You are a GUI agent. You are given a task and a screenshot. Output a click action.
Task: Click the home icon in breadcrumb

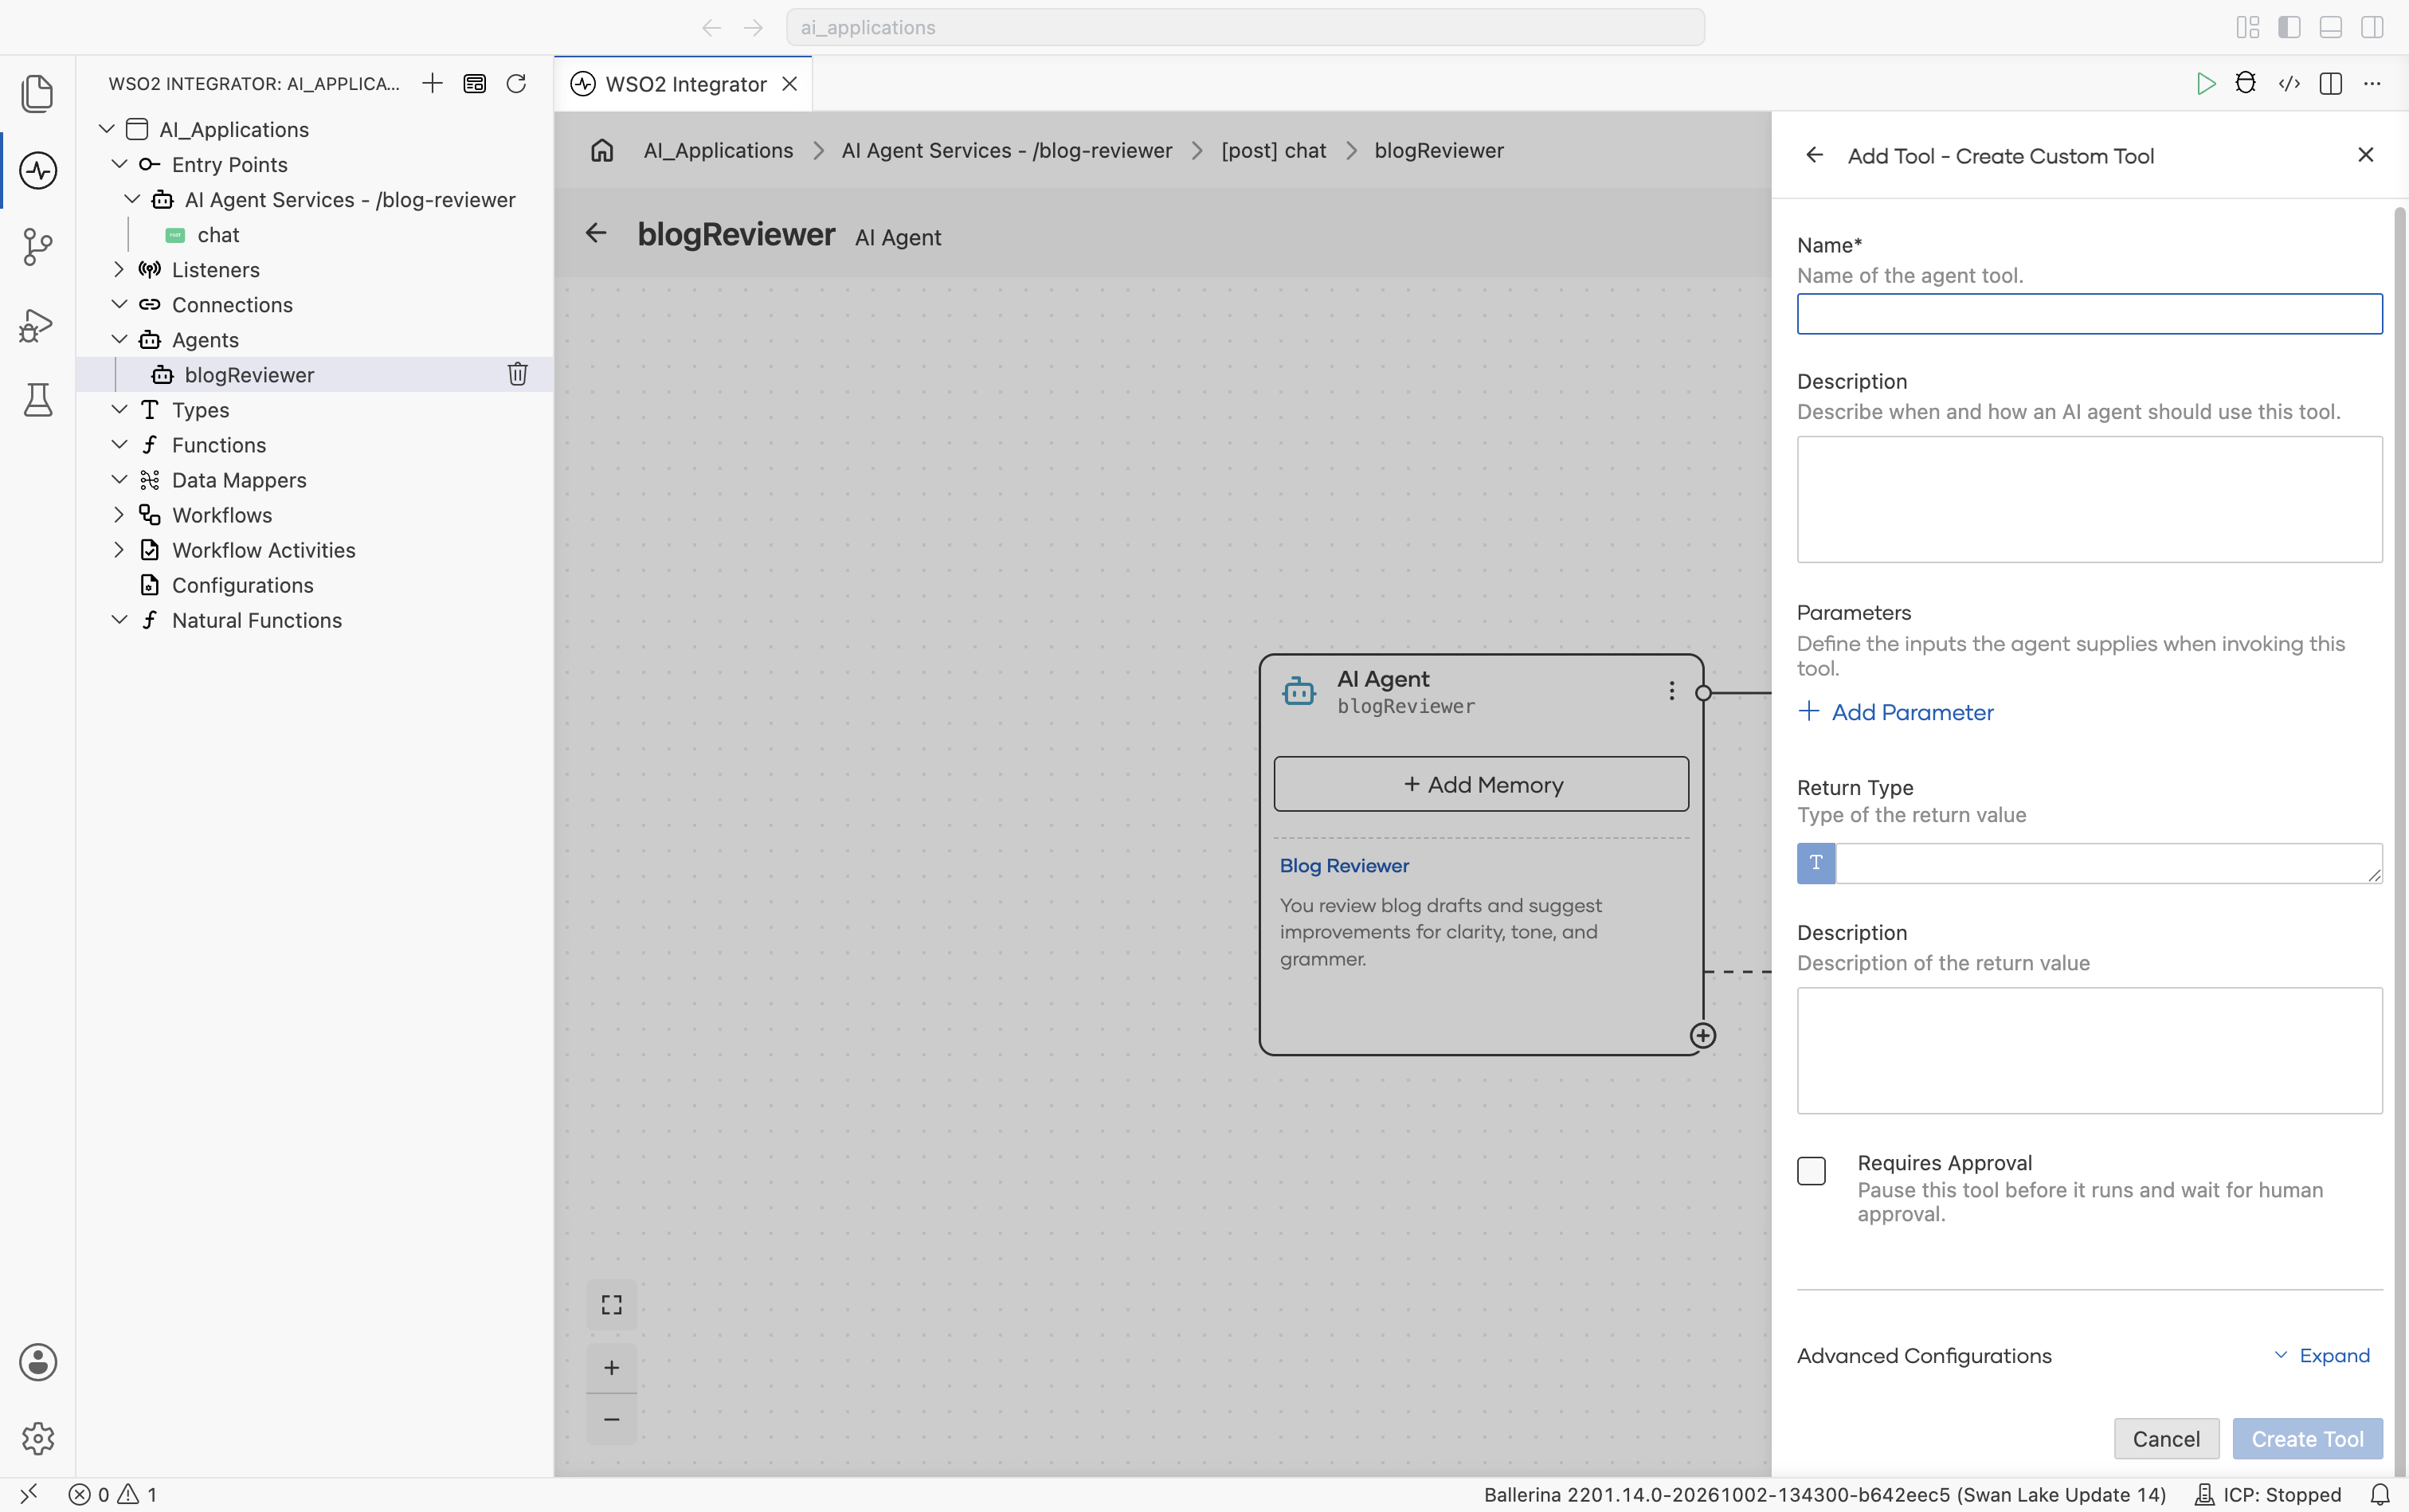pos(602,150)
